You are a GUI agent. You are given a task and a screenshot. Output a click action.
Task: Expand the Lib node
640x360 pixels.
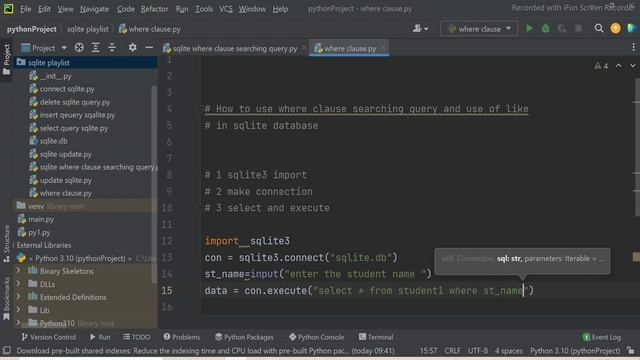18,310
